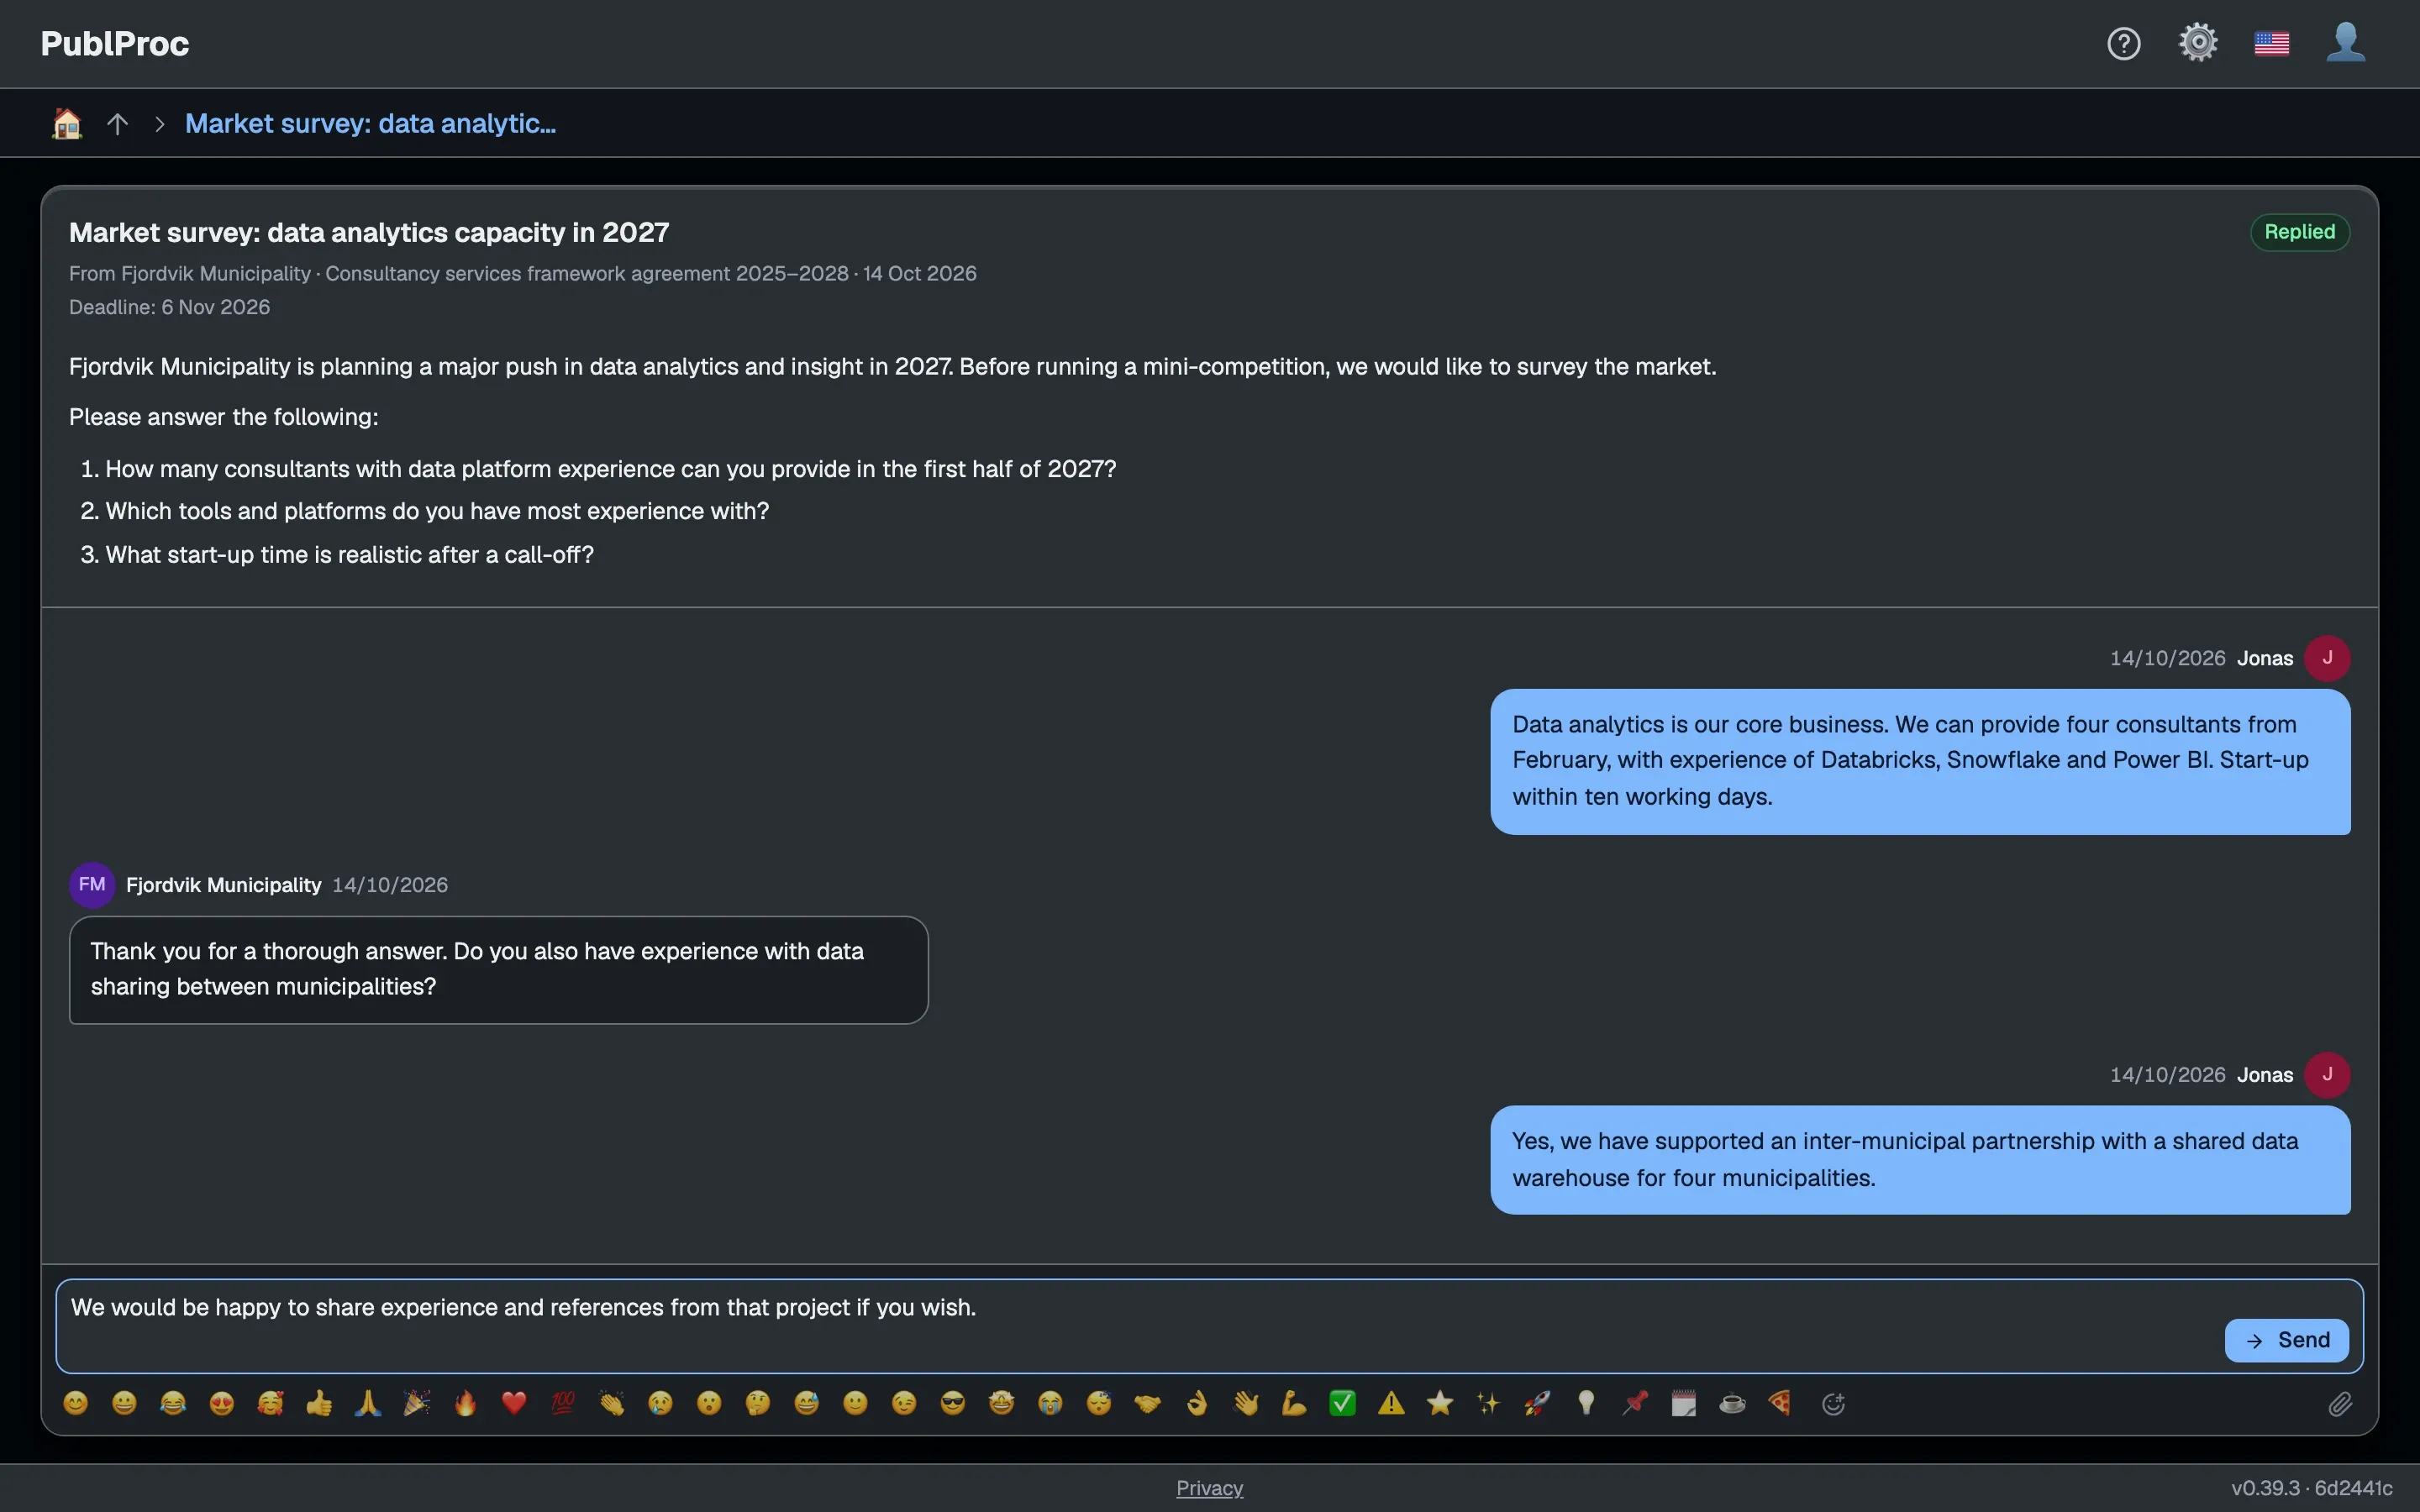Attach a file with the paperclip icon
The height and width of the screenshot is (1512, 2420).
click(x=2340, y=1404)
